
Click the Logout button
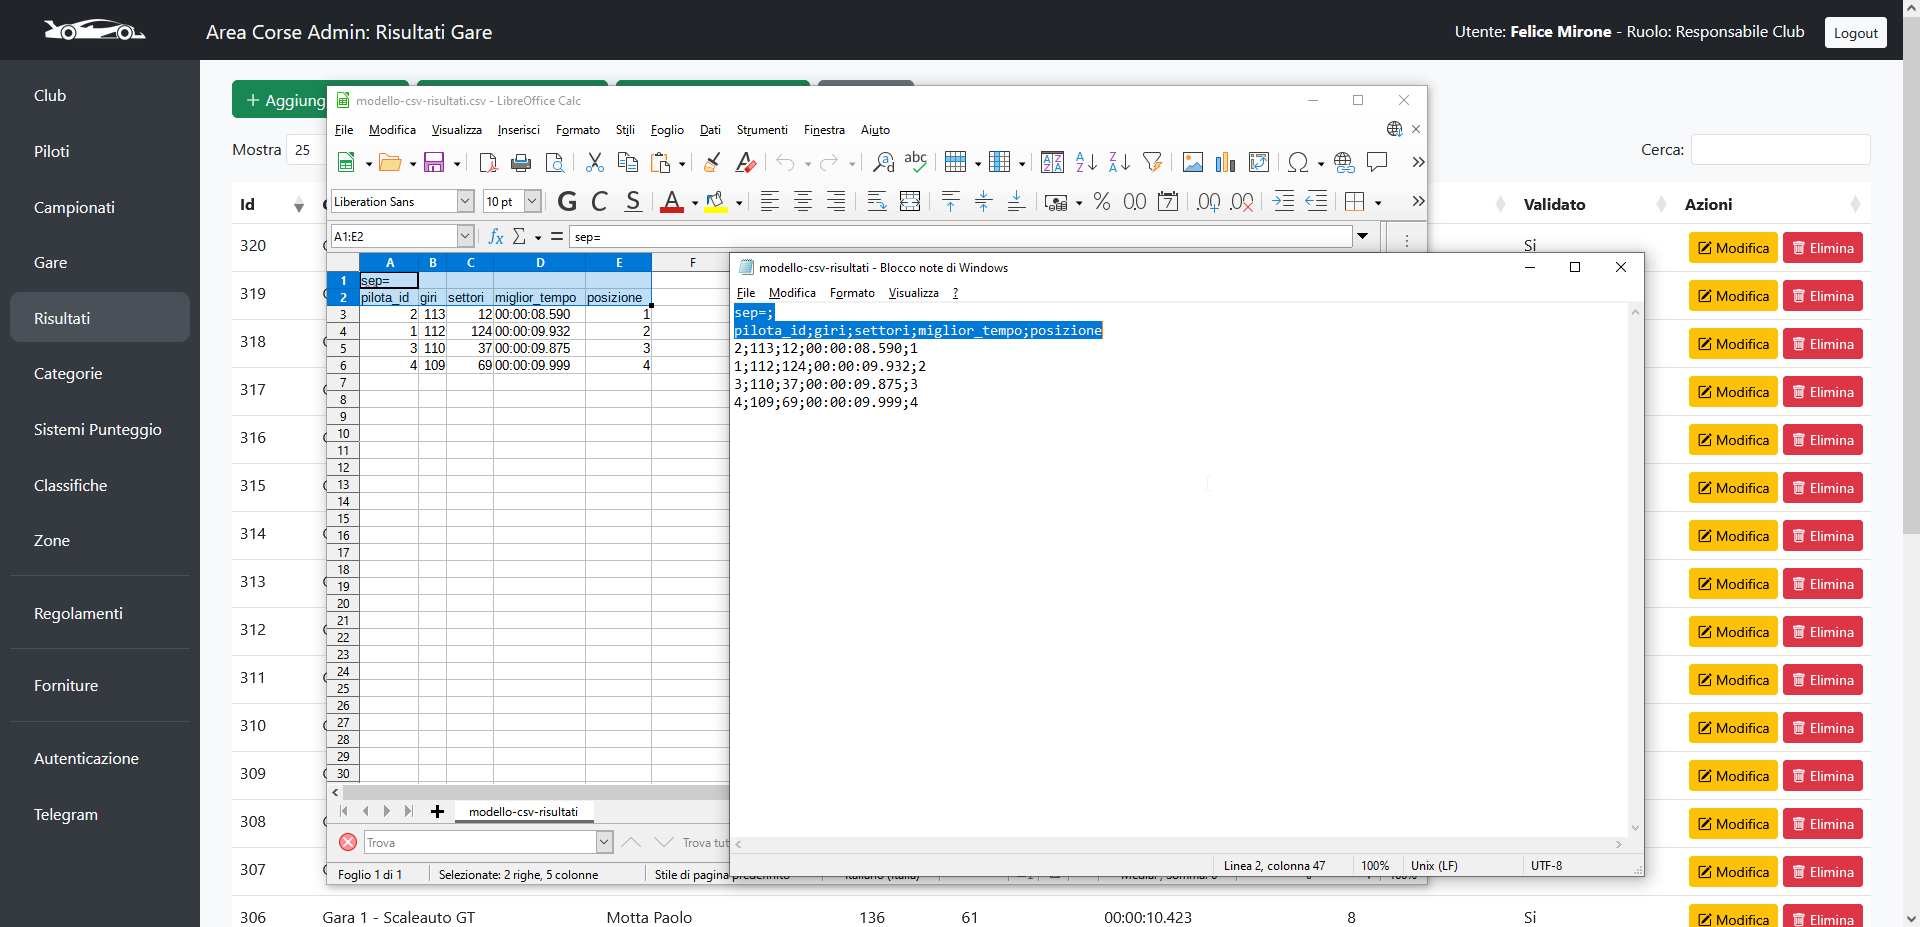pyautogui.click(x=1855, y=33)
